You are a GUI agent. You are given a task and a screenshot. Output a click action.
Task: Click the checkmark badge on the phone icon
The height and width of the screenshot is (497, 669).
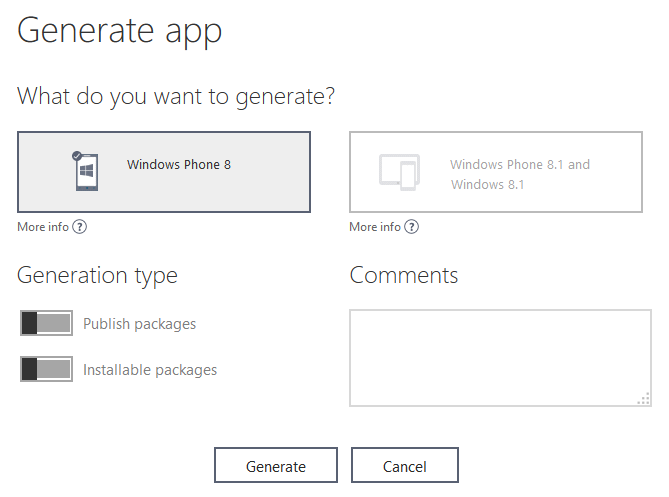[x=76, y=156]
